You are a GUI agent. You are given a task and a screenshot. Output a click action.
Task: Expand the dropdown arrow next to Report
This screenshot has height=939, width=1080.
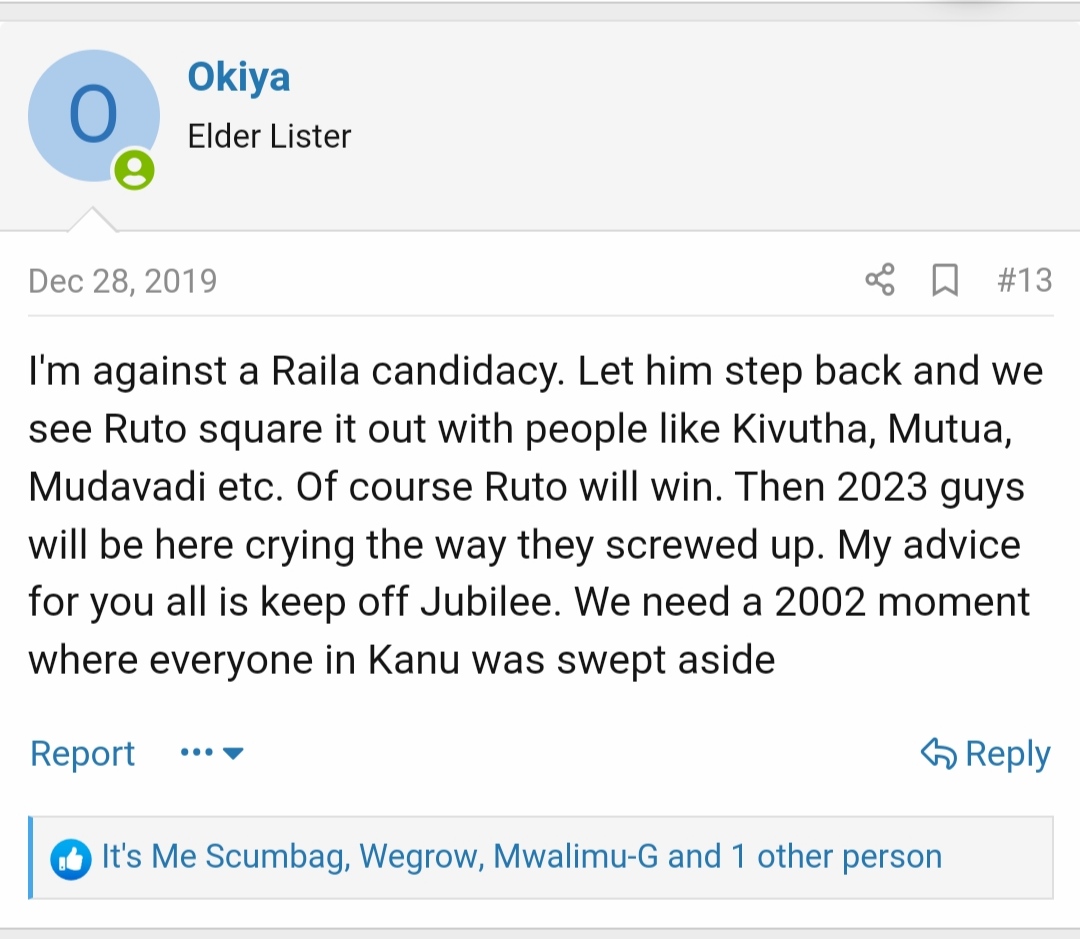coord(233,753)
